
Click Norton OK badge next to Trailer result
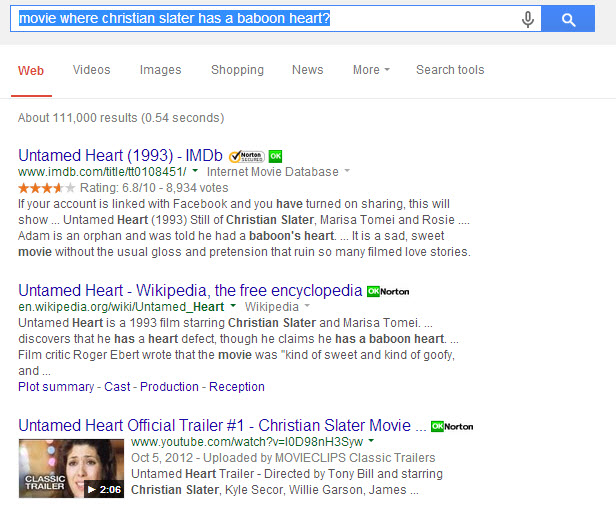[x=452, y=426]
